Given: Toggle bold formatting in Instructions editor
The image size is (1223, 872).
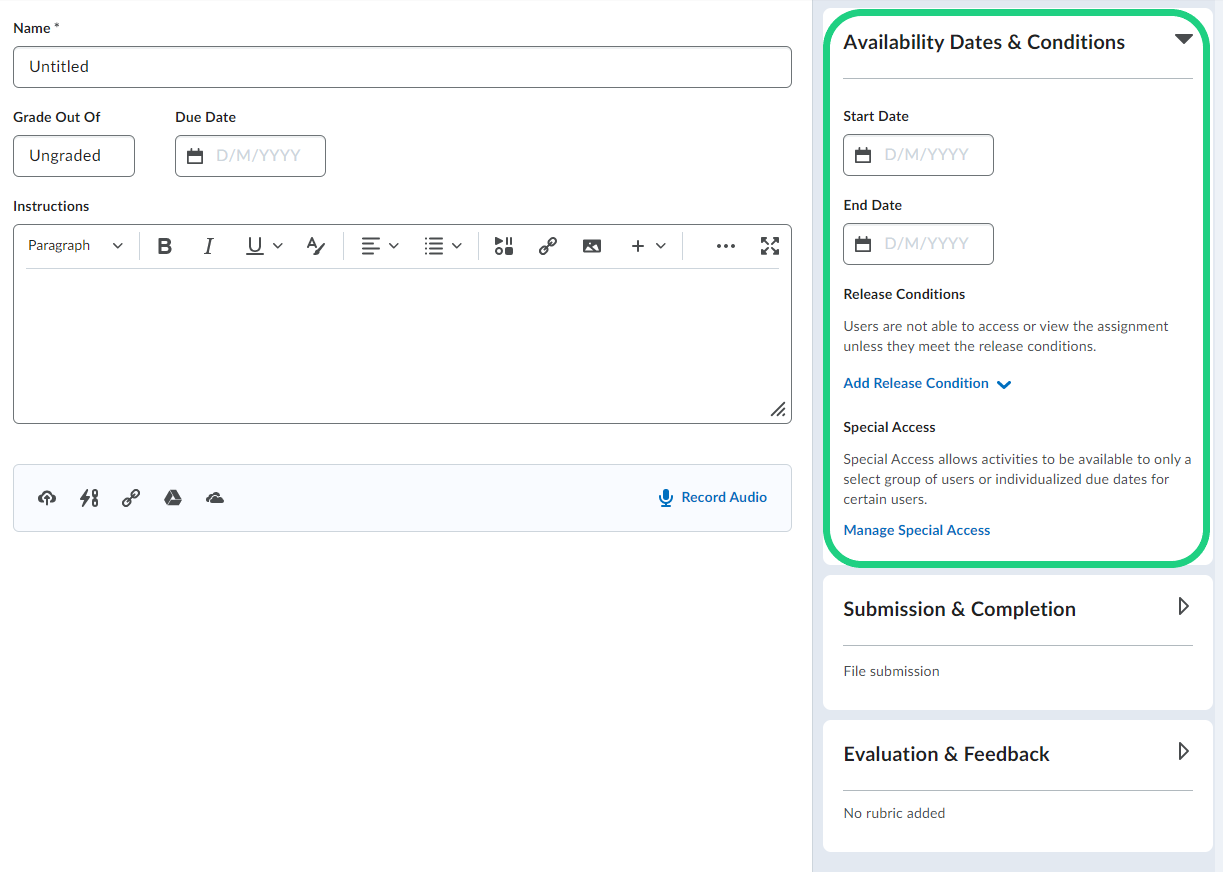Looking at the screenshot, I should tap(165, 246).
